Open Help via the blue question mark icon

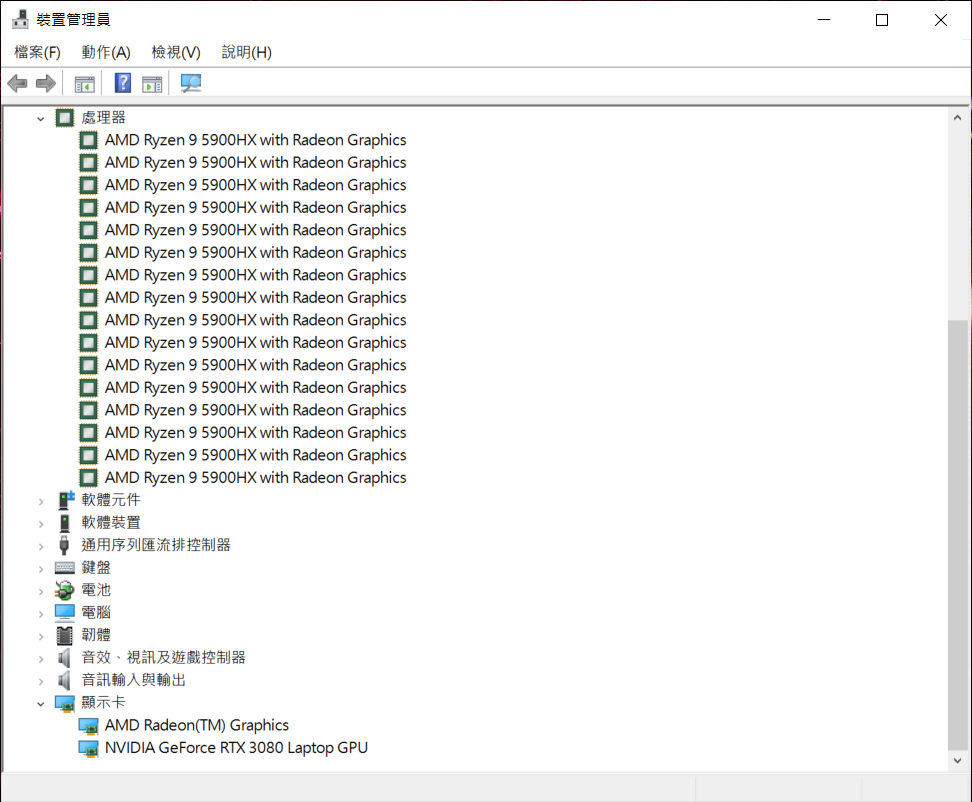123,83
